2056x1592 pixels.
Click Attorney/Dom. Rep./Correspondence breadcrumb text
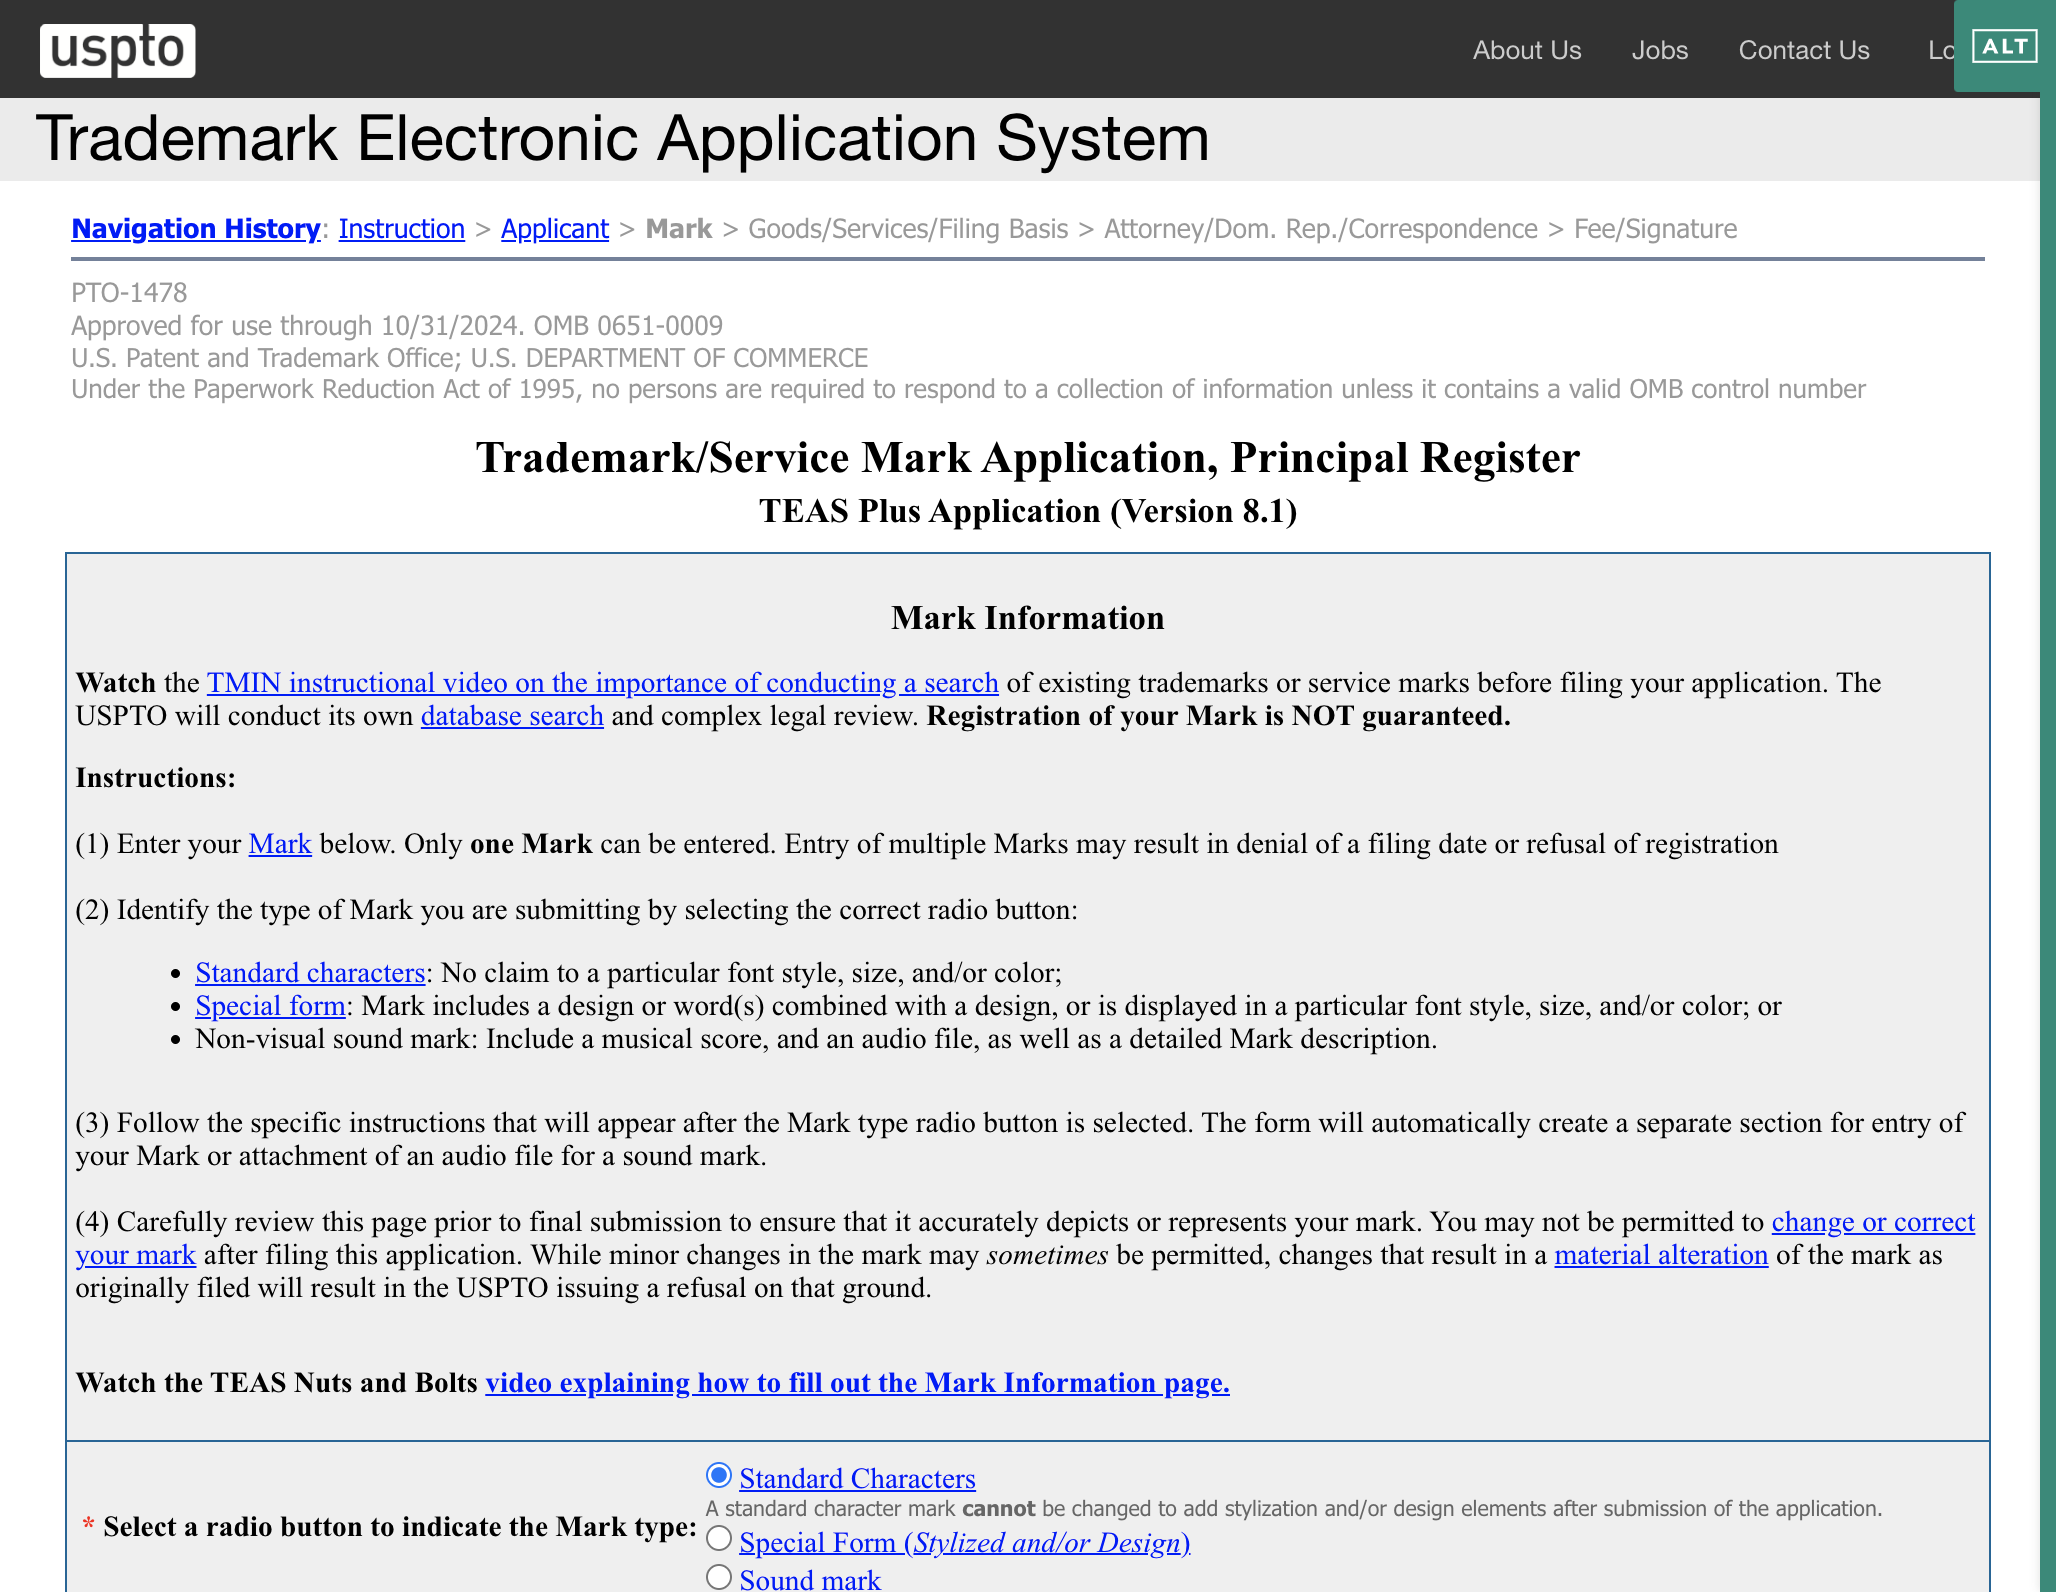(x=1321, y=229)
